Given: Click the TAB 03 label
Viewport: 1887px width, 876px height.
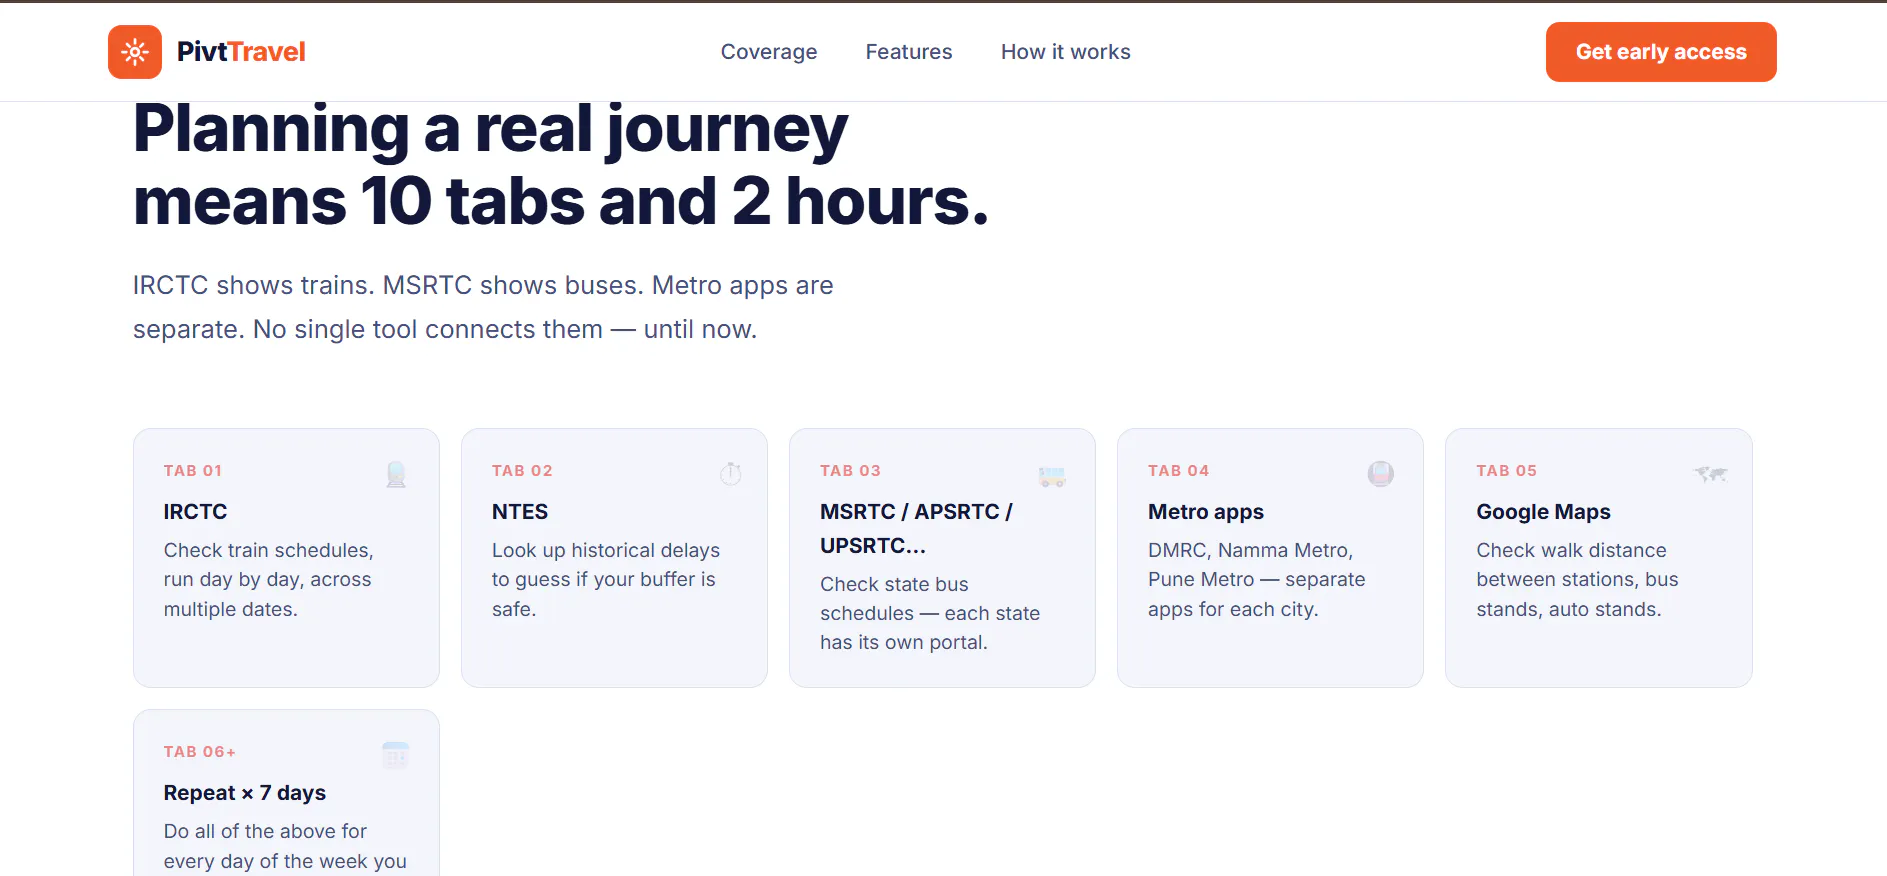Looking at the screenshot, I should click(850, 471).
